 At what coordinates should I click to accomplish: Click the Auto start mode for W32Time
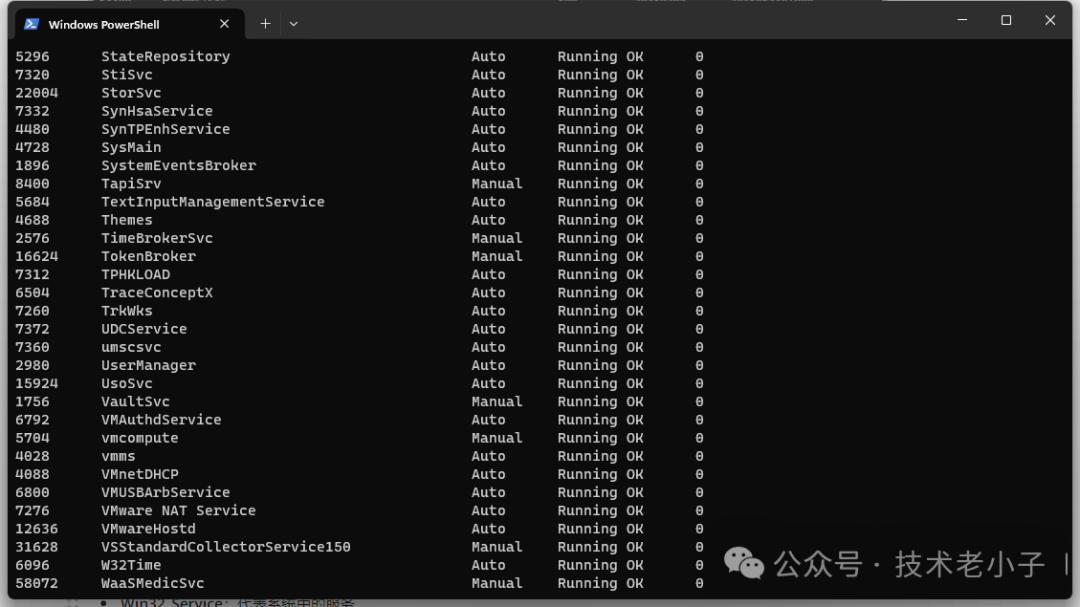(x=488, y=565)
